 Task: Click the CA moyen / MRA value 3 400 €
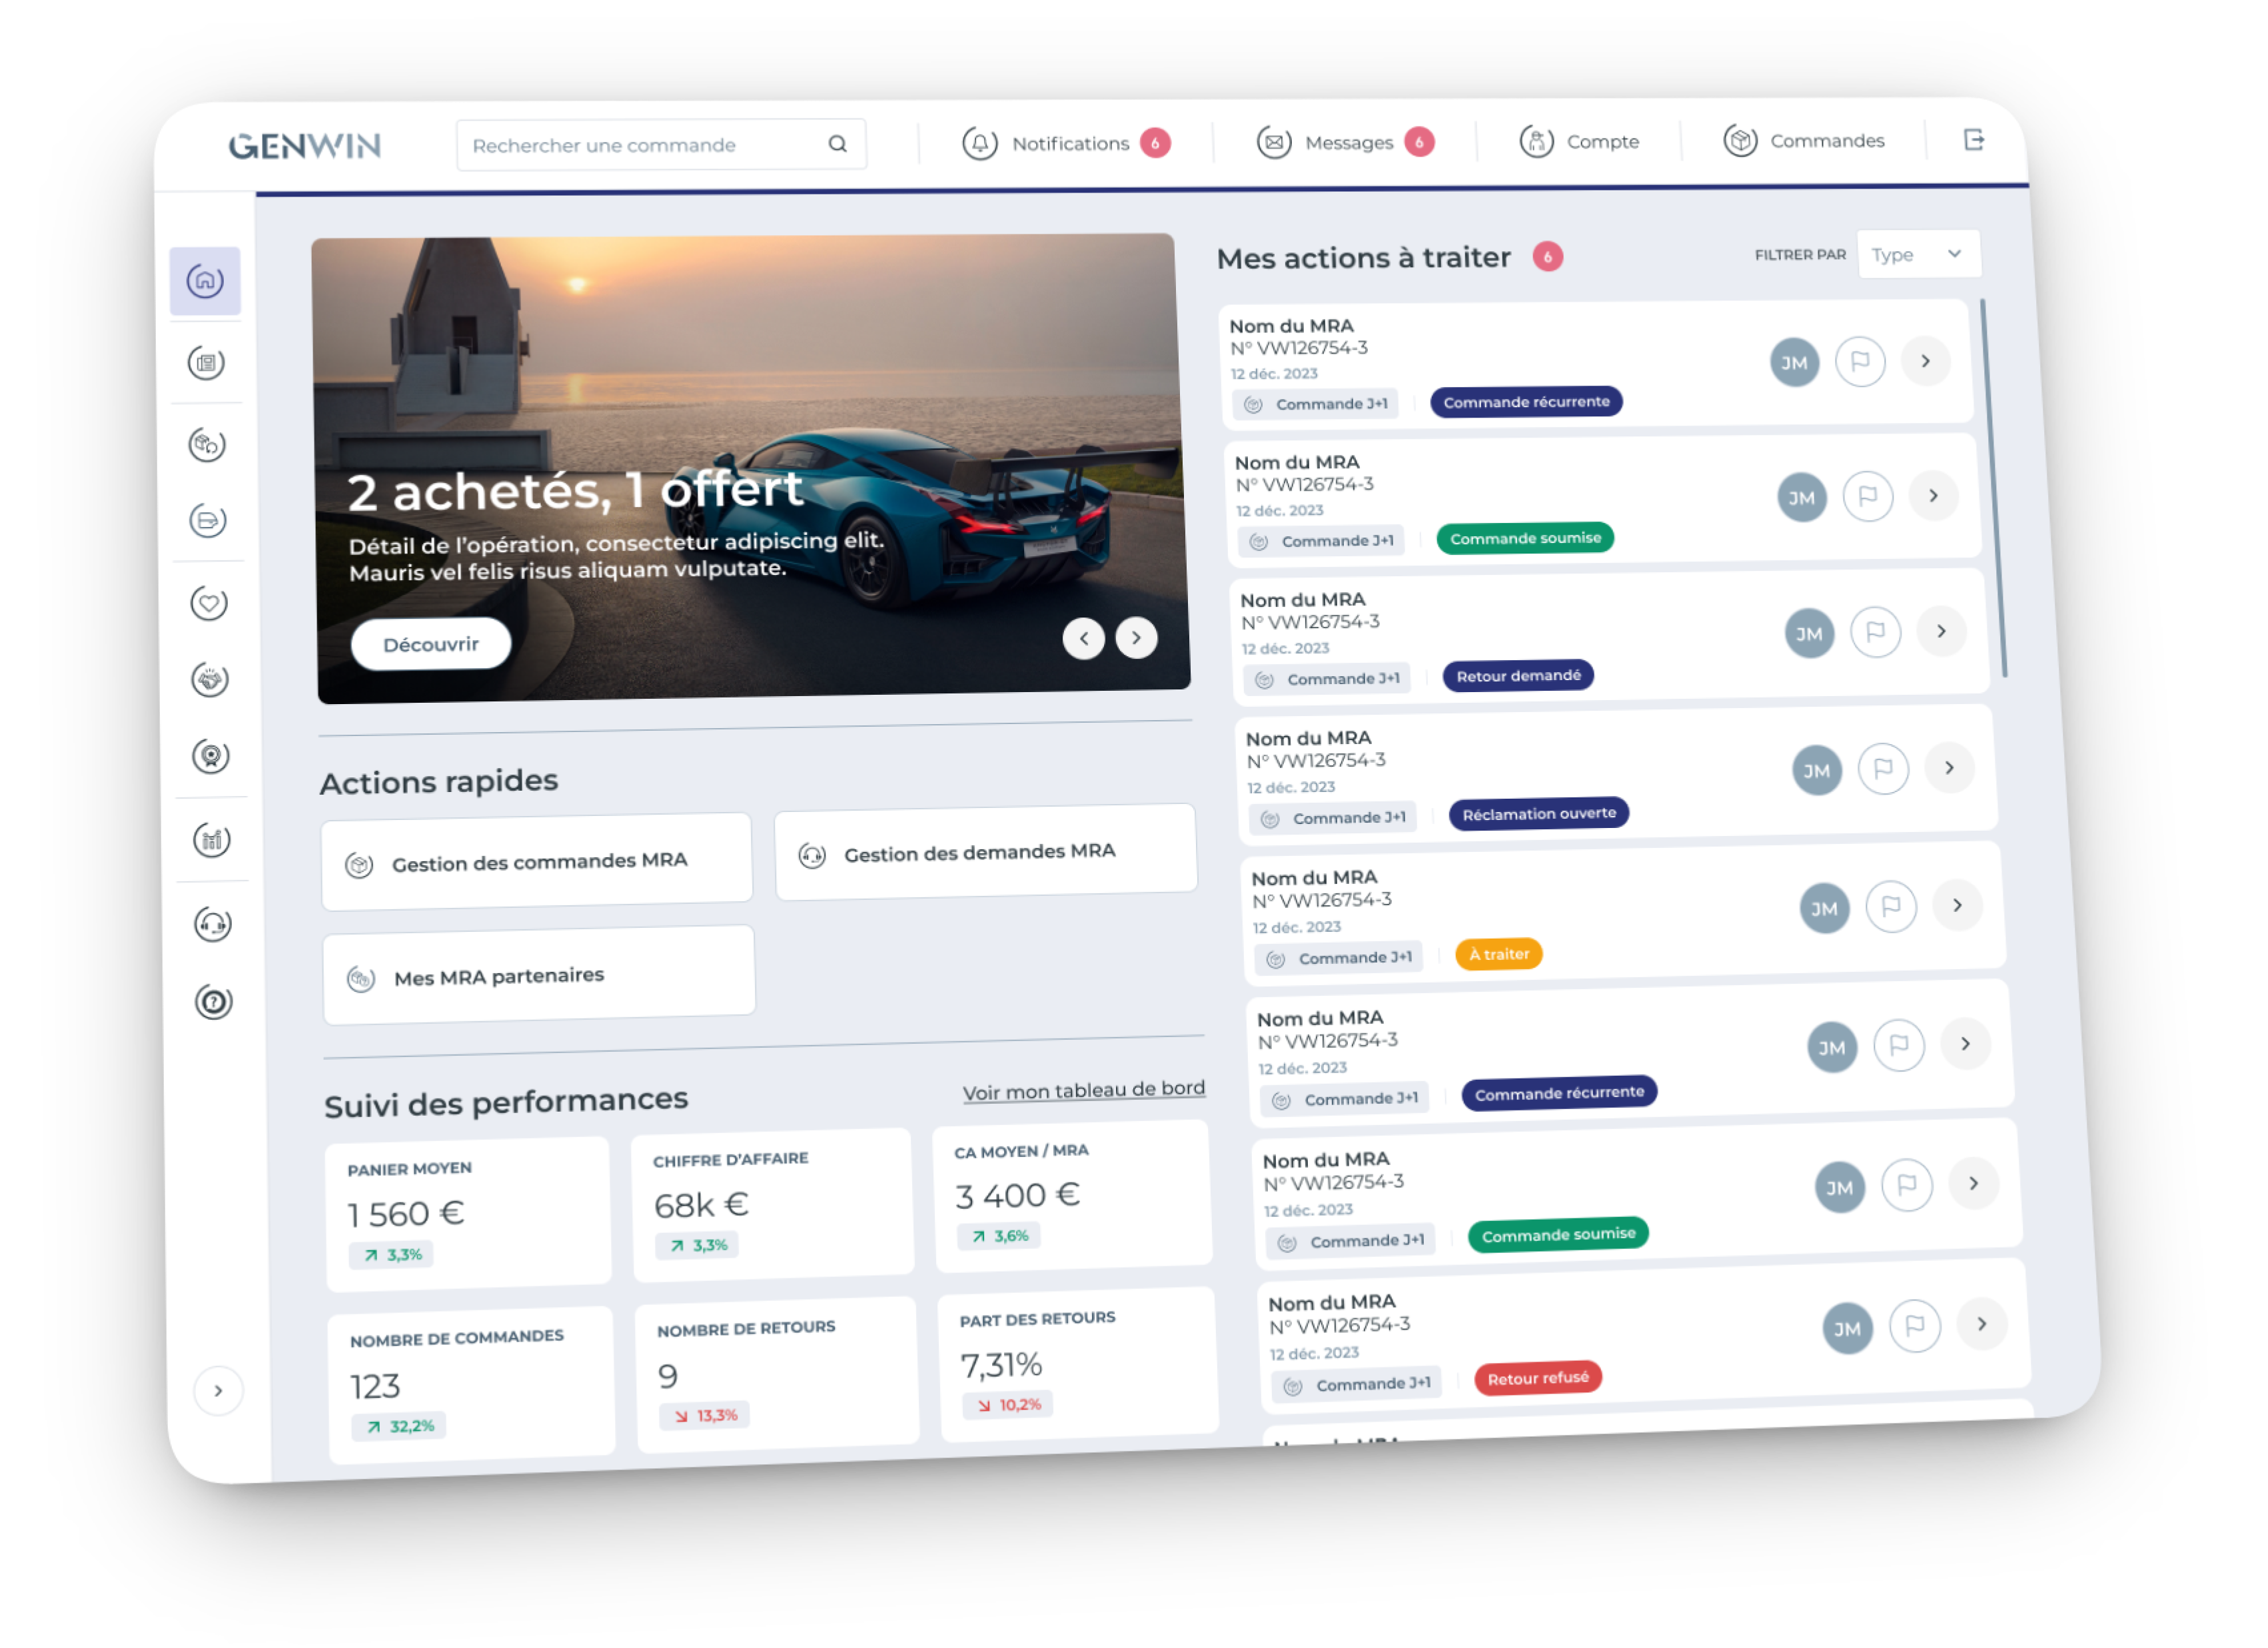(x=1017, y=1195)
